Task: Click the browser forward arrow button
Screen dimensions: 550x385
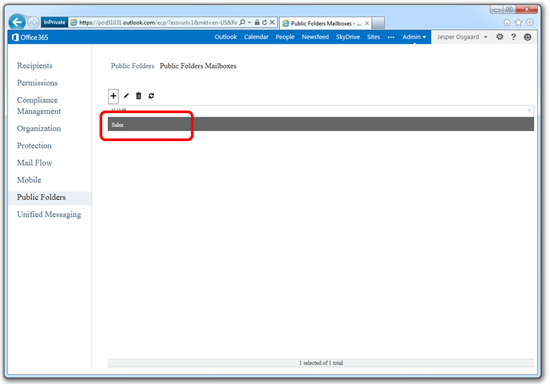Action: [x=33, y=22]
